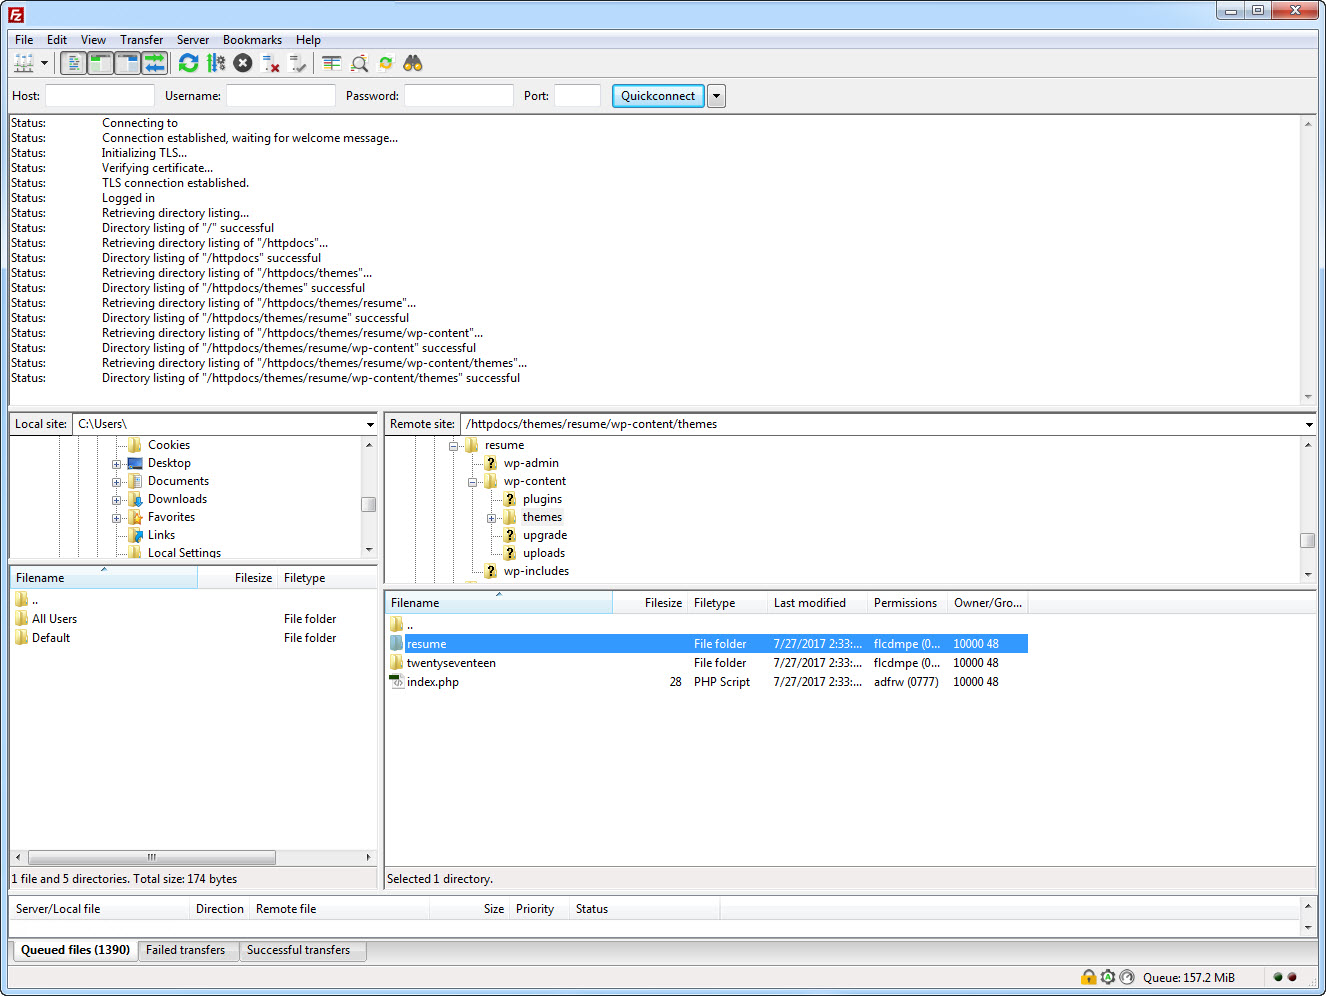1326x996 pixels.
Task: Open the Site Manager icon
Action: coord(23,63)
